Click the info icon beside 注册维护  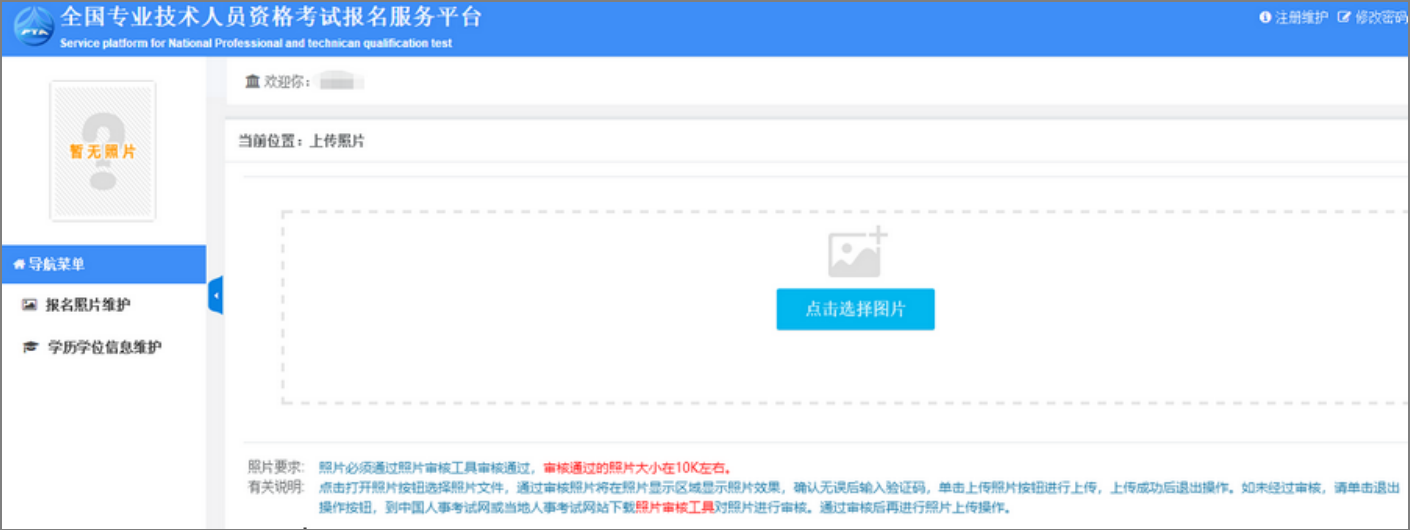click(1265, 17)
